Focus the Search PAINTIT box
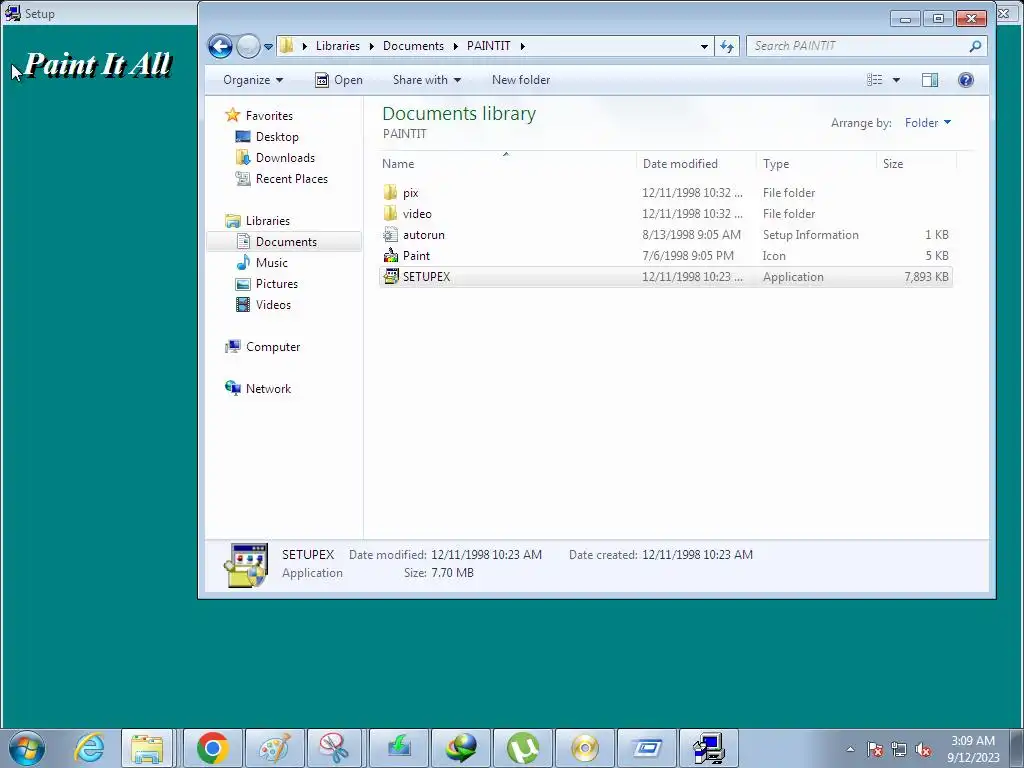This screenshot has width=1024, height=768. 856,46
